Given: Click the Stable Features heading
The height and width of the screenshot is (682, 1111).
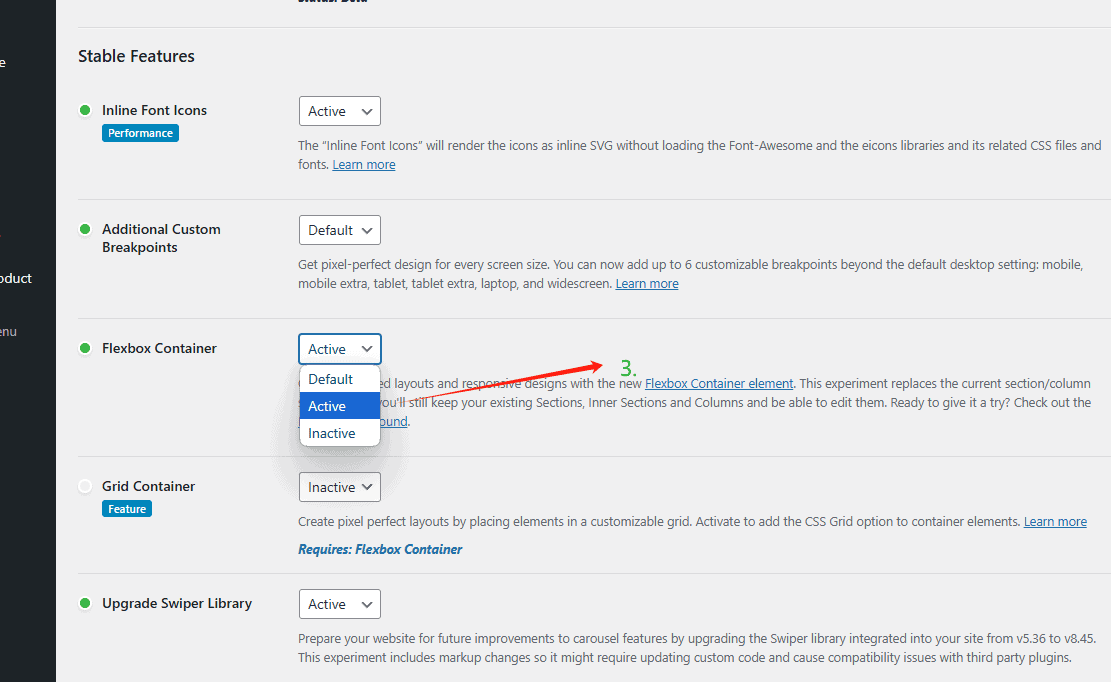Looking at the screenshot, I should (136, 56).
